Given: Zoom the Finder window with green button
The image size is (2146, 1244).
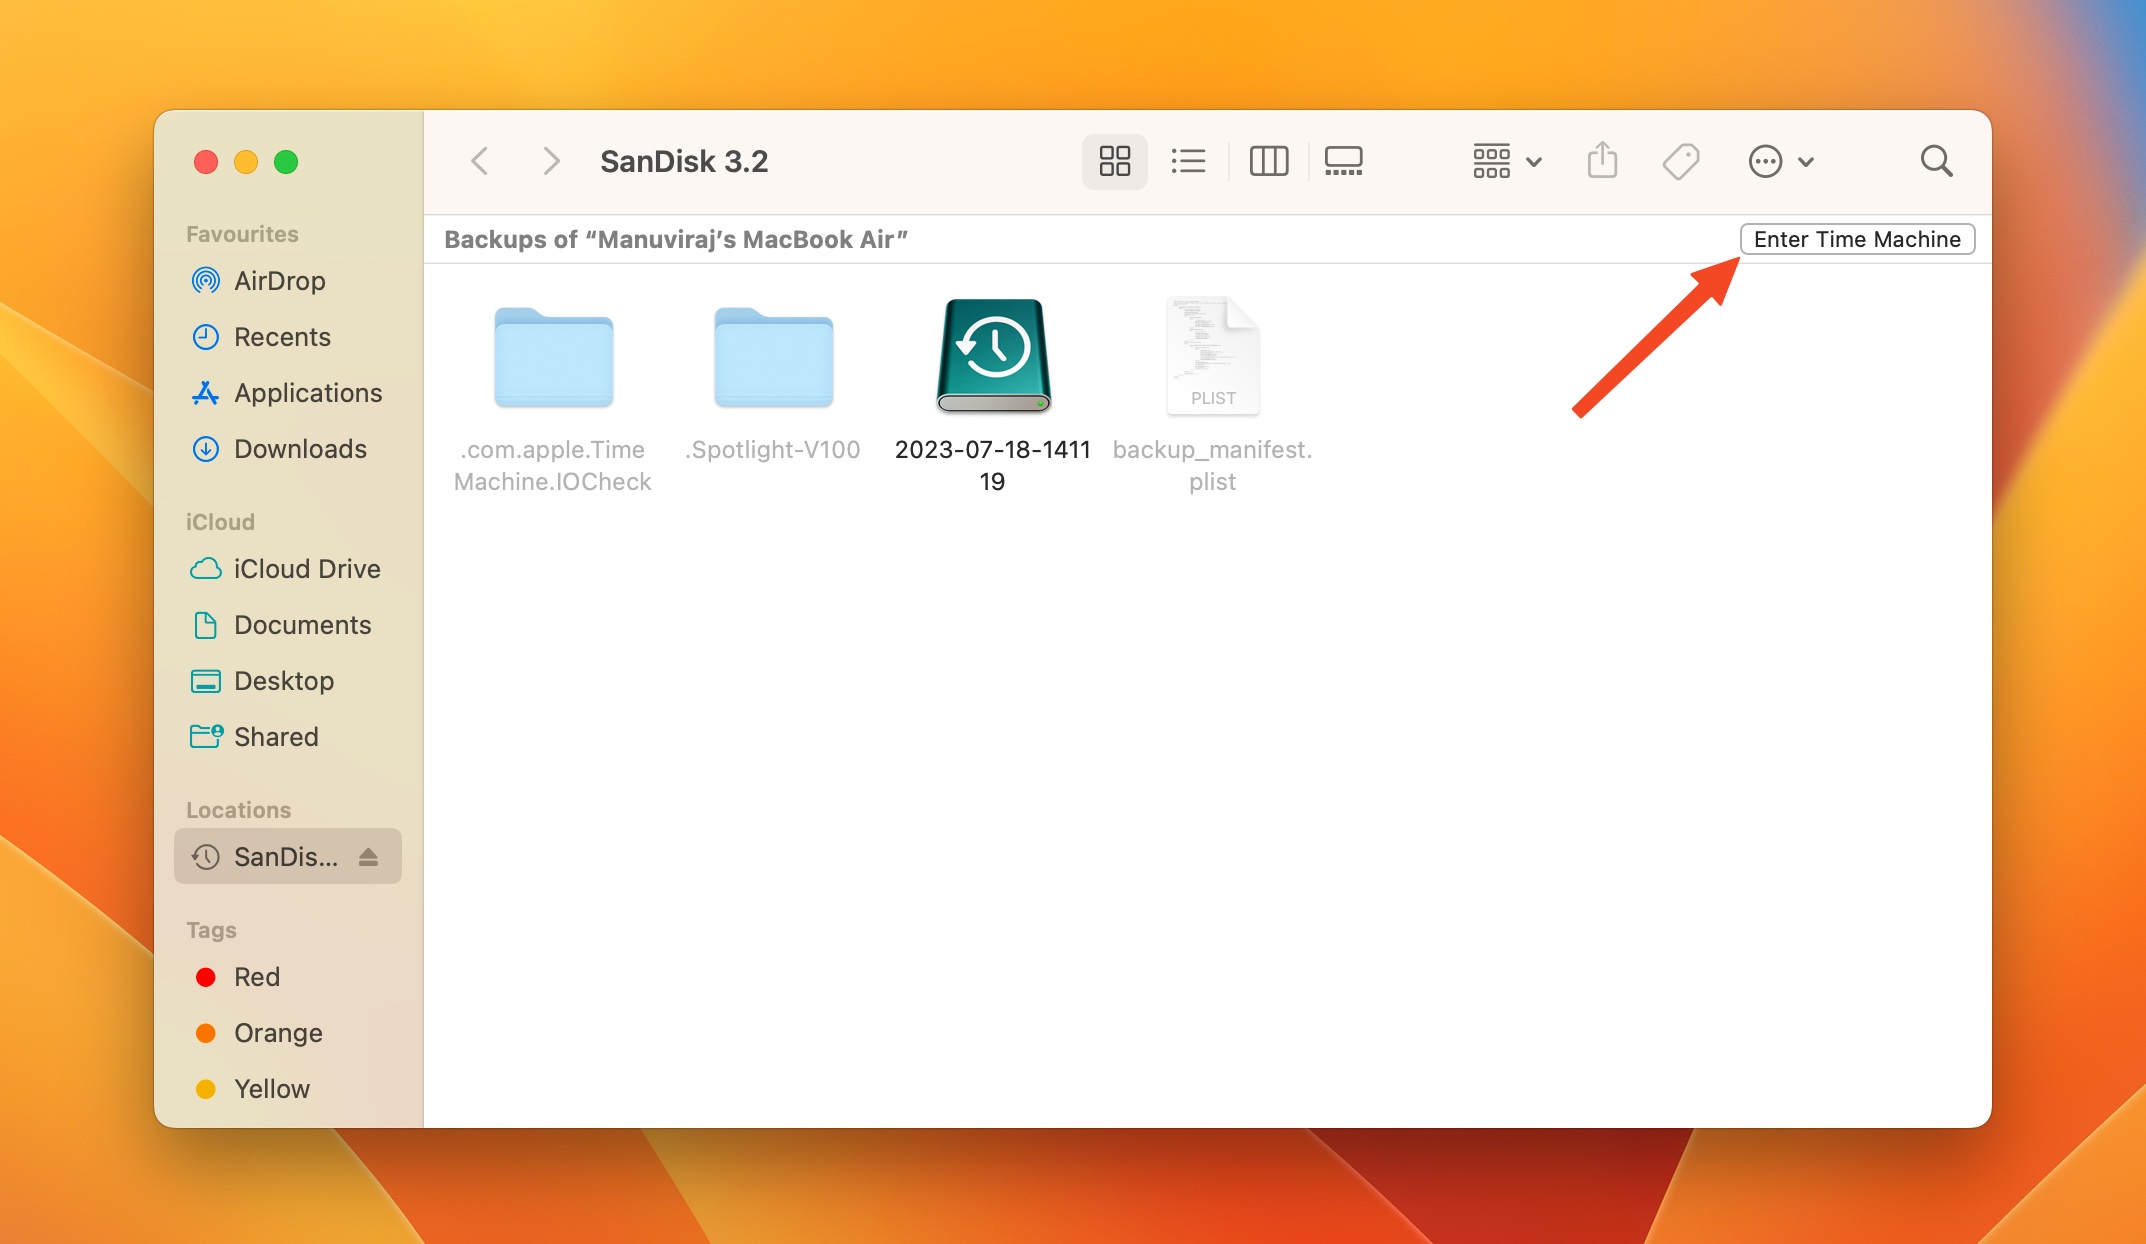Looking at the screenshot, I should click(x=286, y=162).
